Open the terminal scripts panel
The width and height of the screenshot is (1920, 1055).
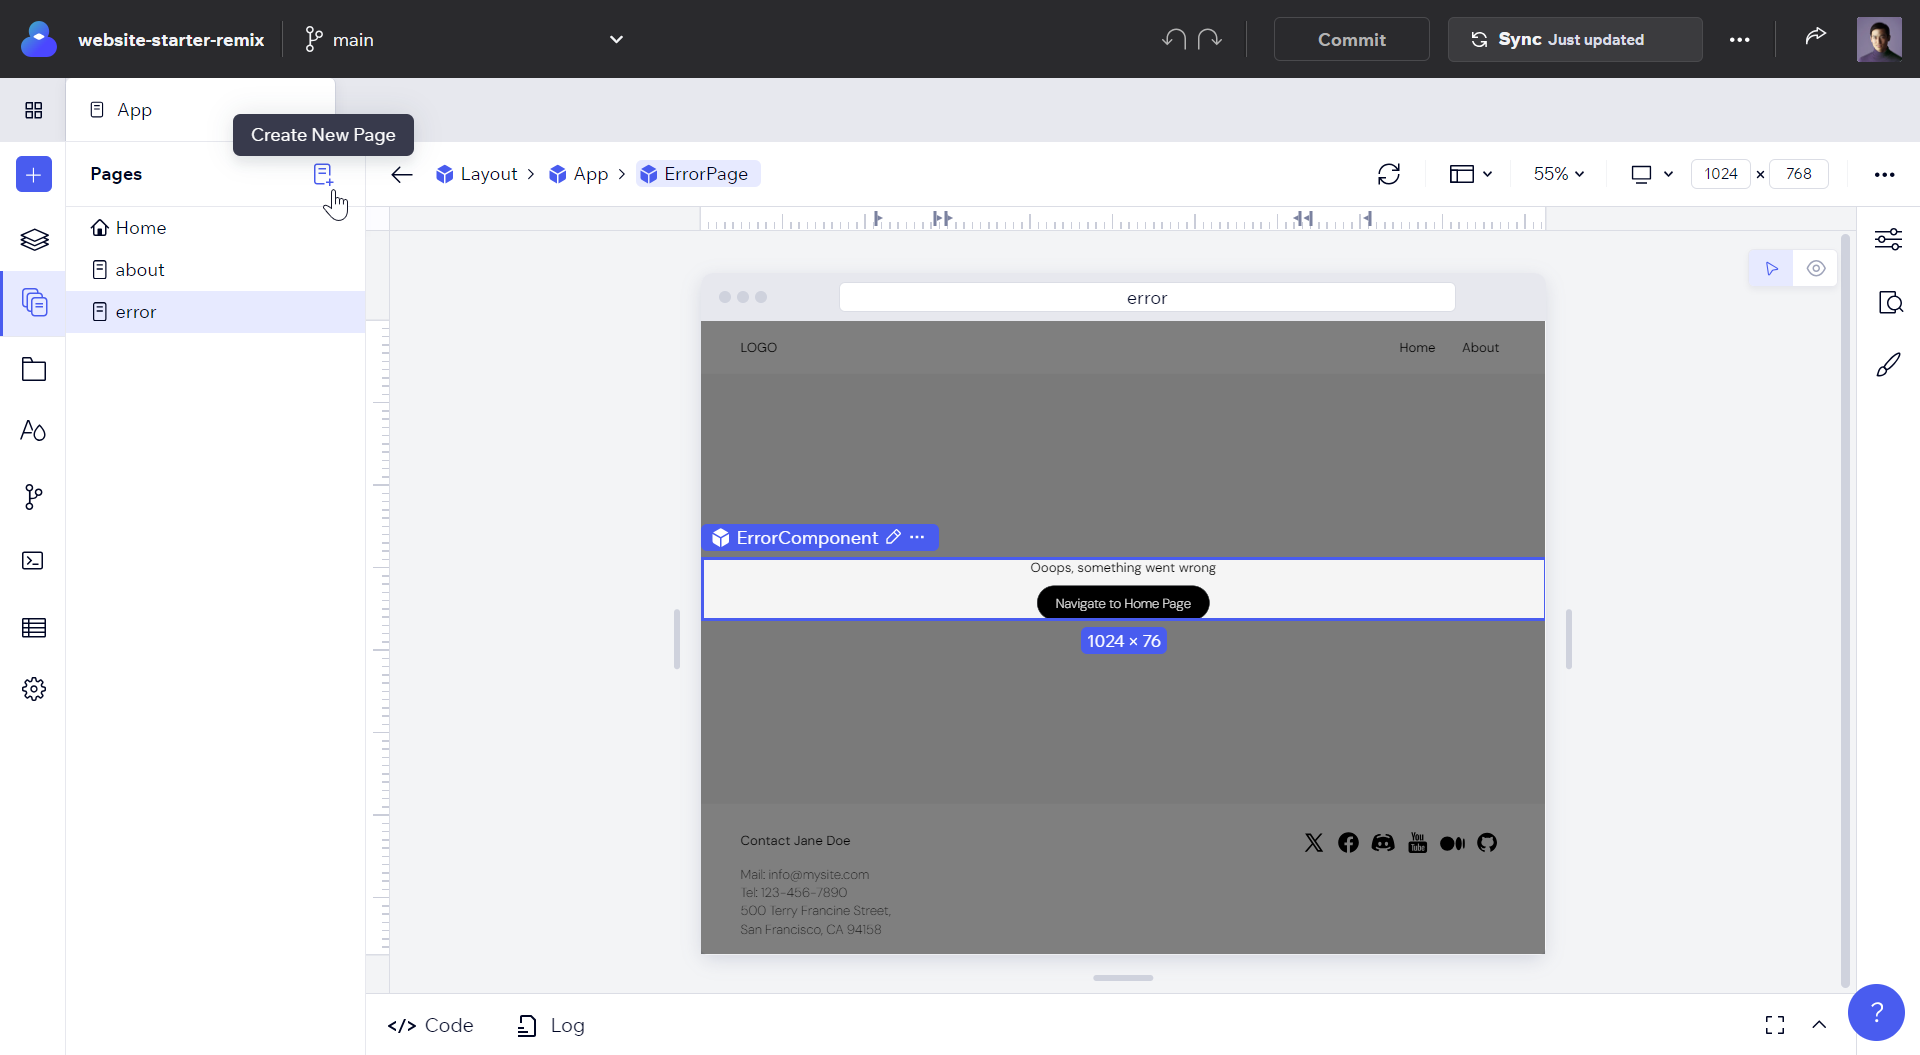coord(33,560)
